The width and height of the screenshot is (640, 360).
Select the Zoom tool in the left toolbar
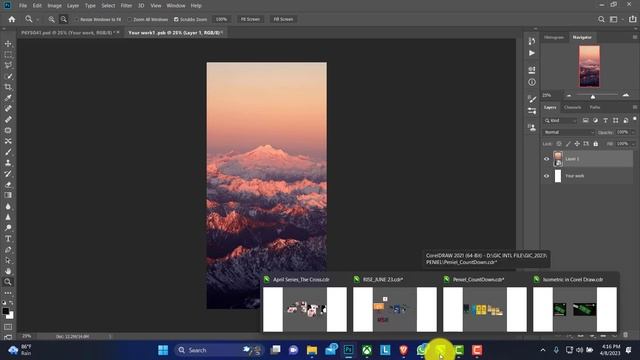(8, 282)
